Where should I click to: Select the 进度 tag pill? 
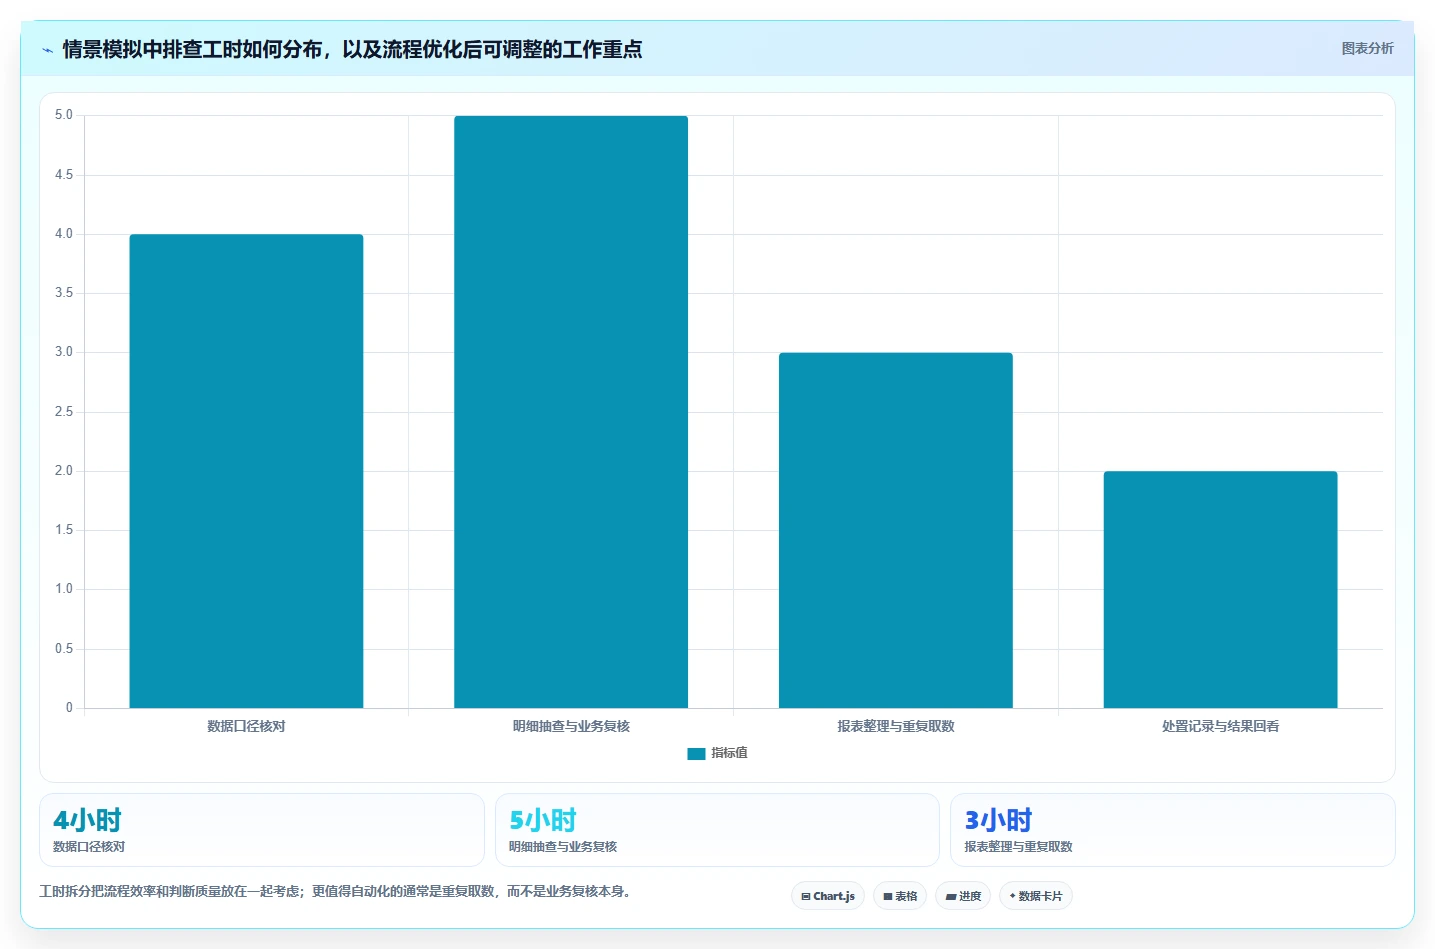click(x=963, y=896)
